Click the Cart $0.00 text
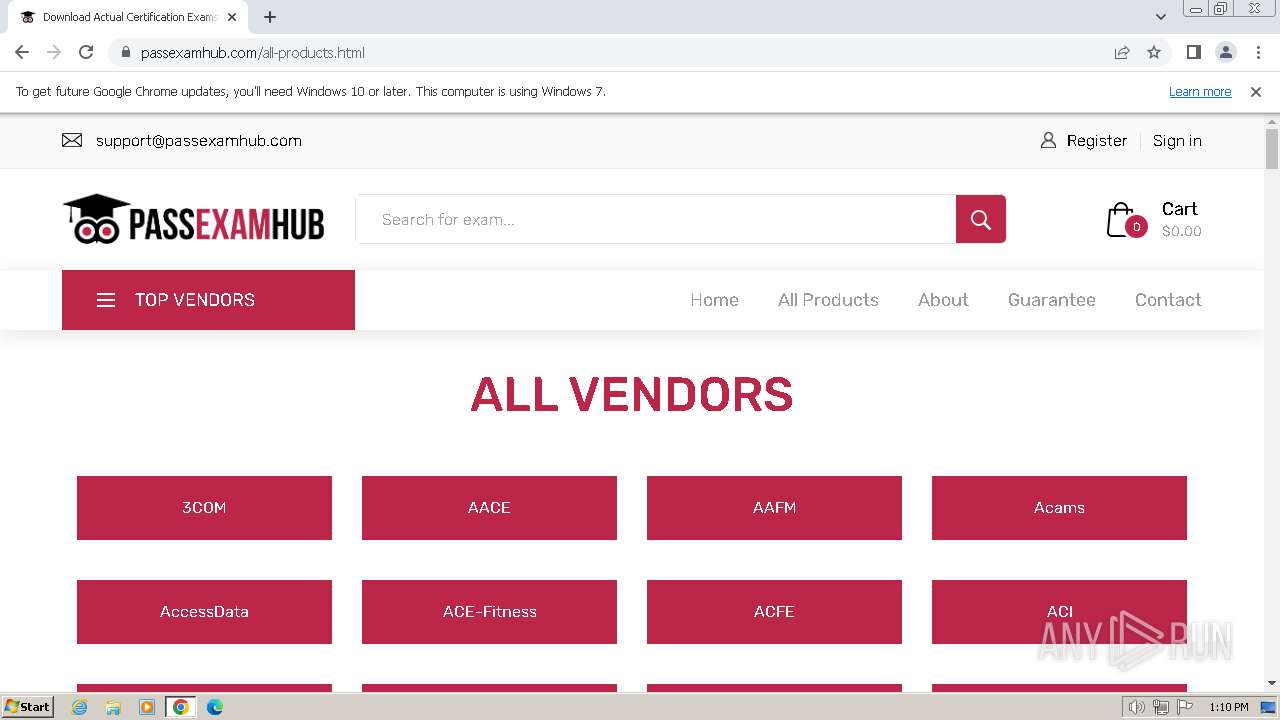The image size is (1280, 720). coord(1181,219)
